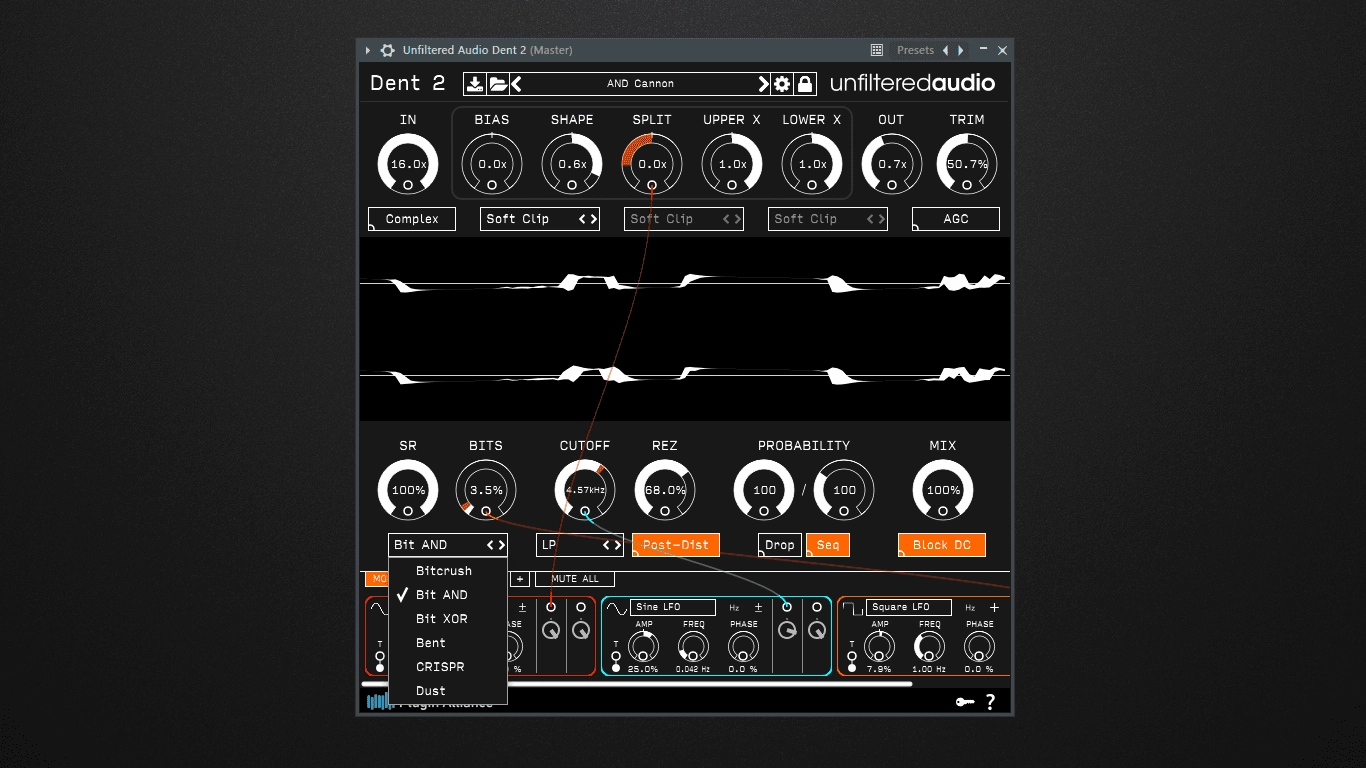Choose Bit XOR from the mode menu

point(448,619)
